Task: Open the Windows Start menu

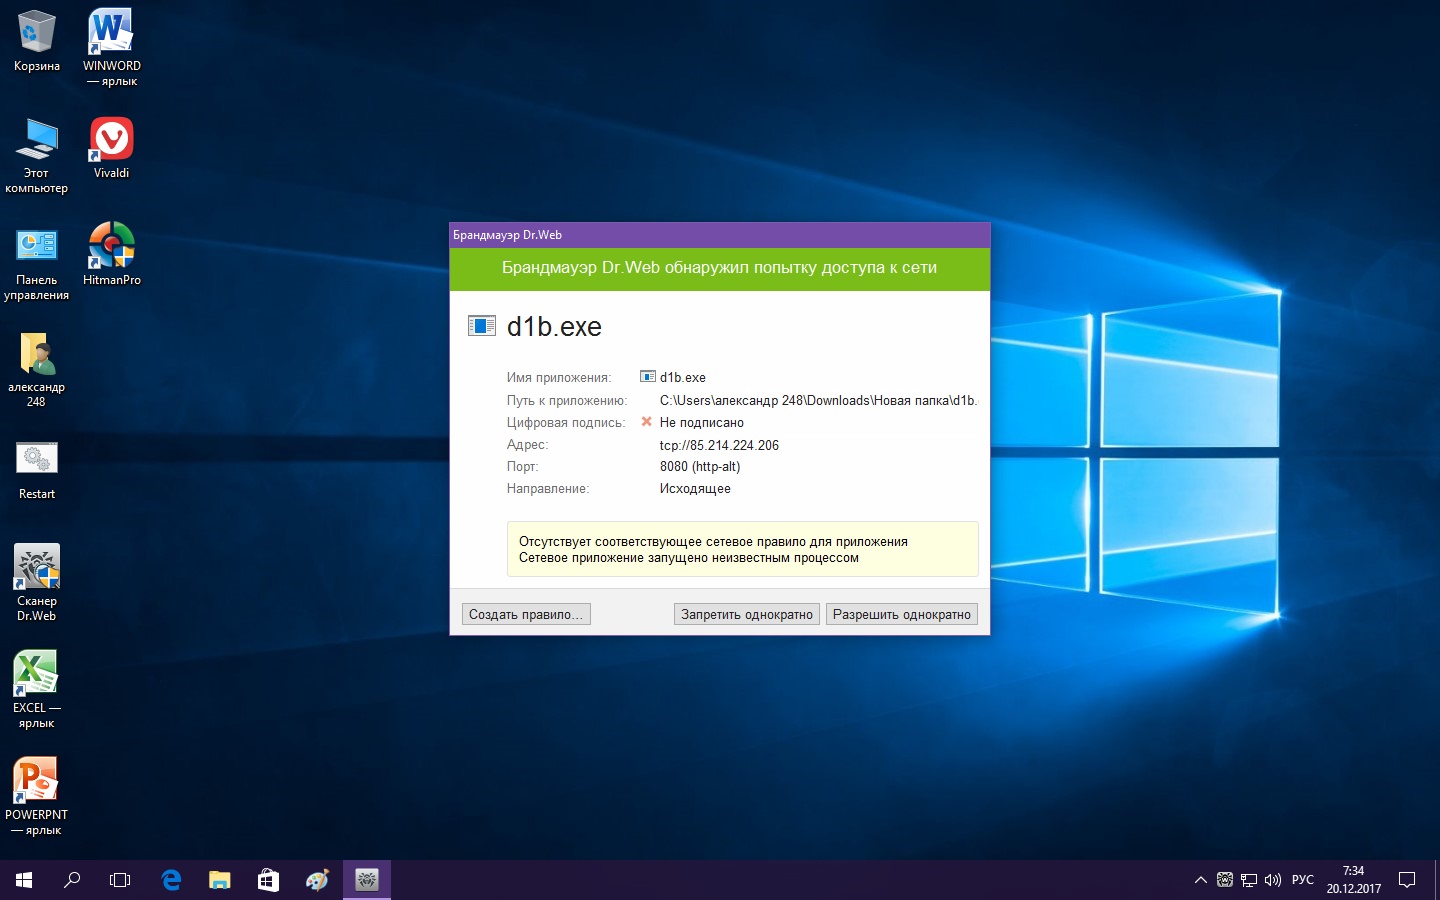Action: [24, 880]
